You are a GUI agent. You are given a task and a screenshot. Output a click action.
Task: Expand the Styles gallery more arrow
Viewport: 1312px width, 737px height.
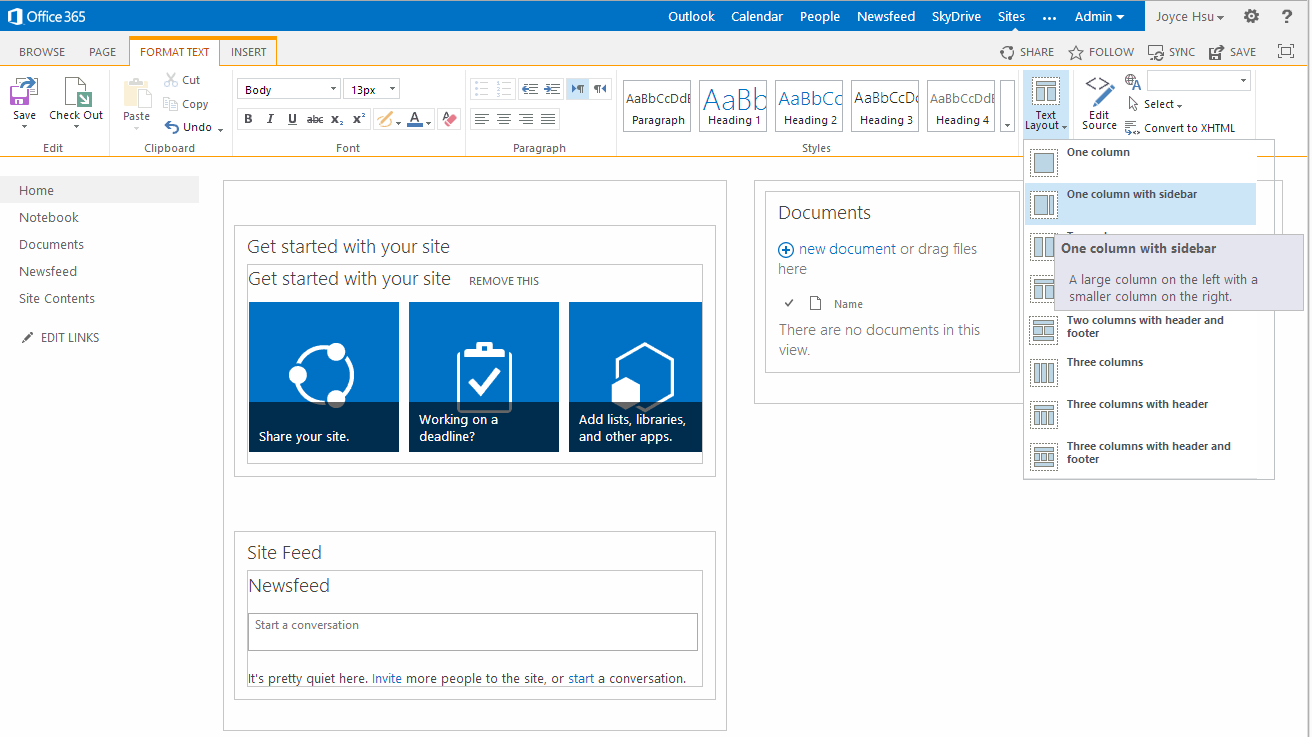(1007, 106)
